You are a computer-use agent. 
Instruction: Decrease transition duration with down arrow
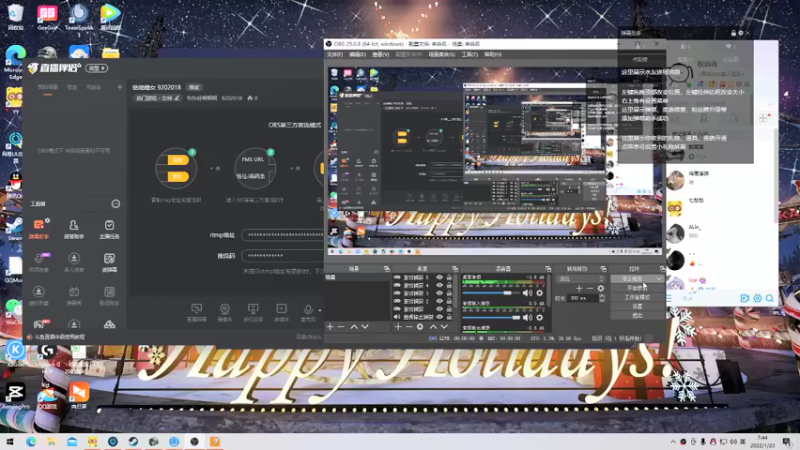(x=602, y=300)
